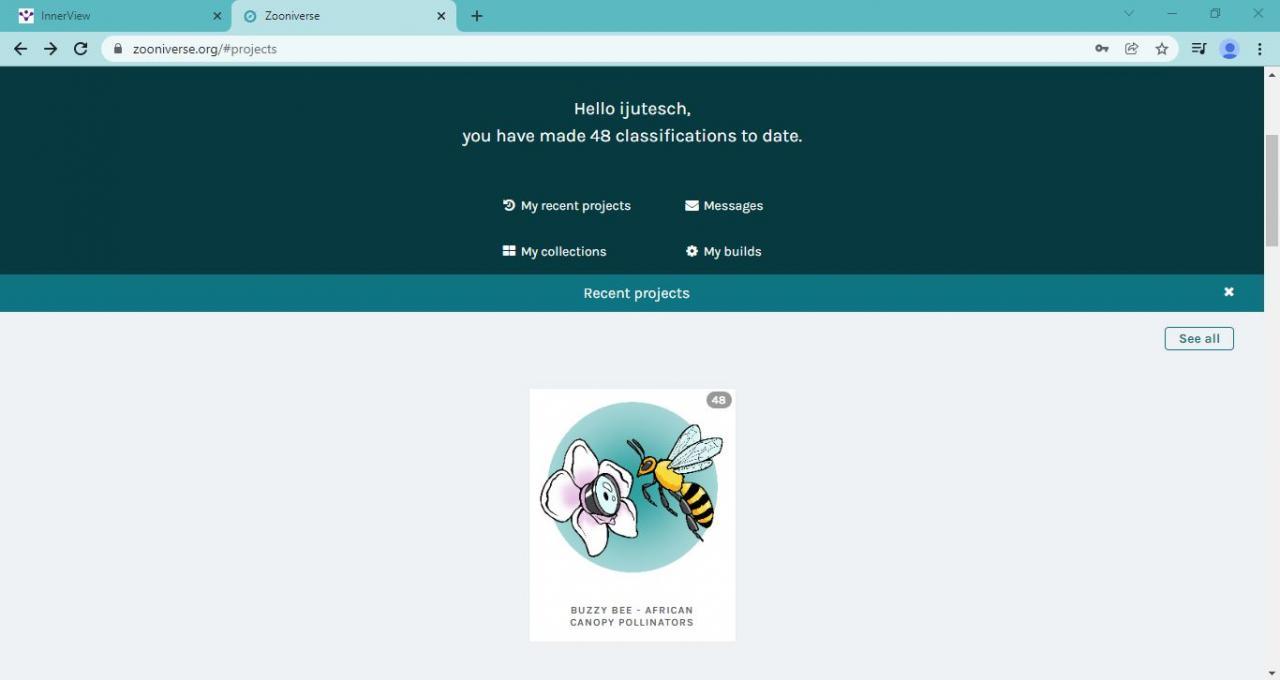Click the grid icon beside My collections
The width and height of the screenshot is (1280, 680).
tap(509, 251)
